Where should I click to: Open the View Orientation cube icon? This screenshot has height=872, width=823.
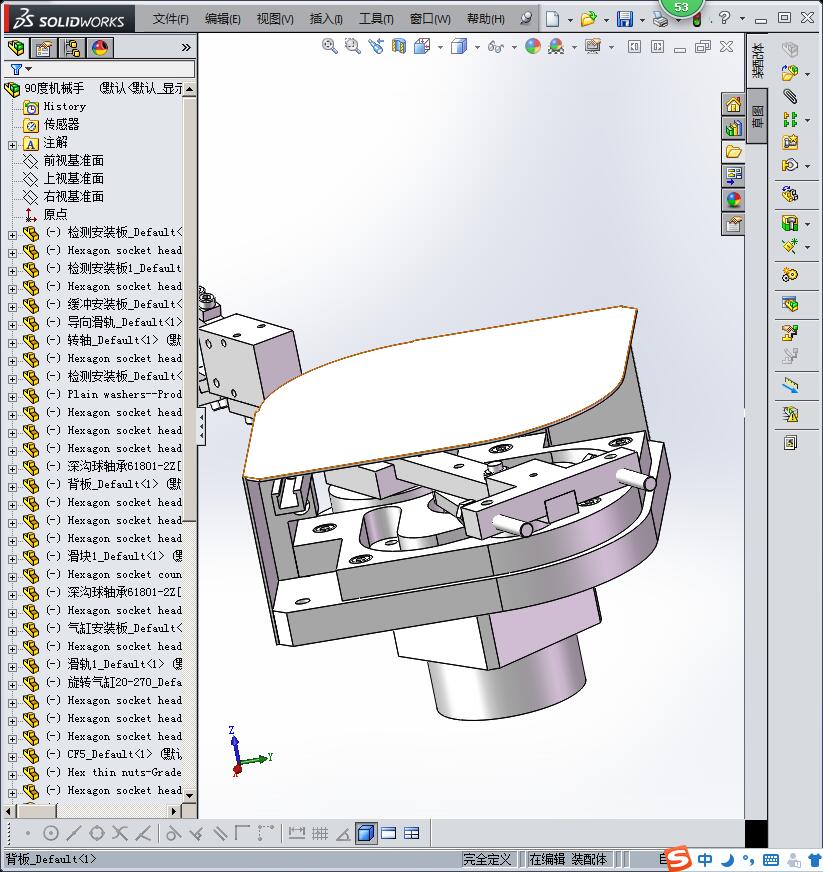click(x=422, y=46)
